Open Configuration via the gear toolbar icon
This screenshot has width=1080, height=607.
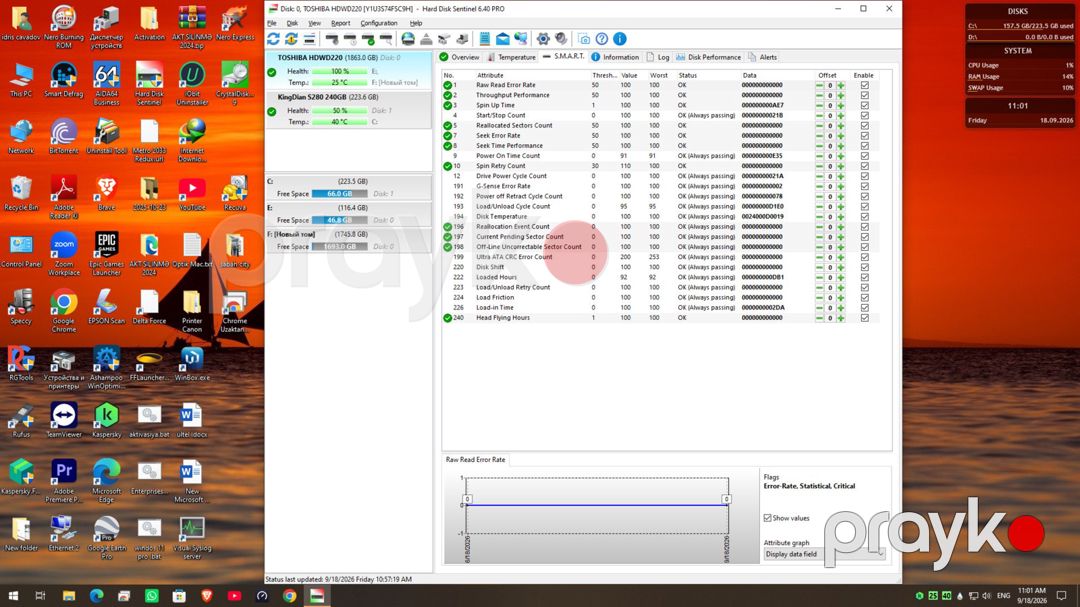coord(543,39)
